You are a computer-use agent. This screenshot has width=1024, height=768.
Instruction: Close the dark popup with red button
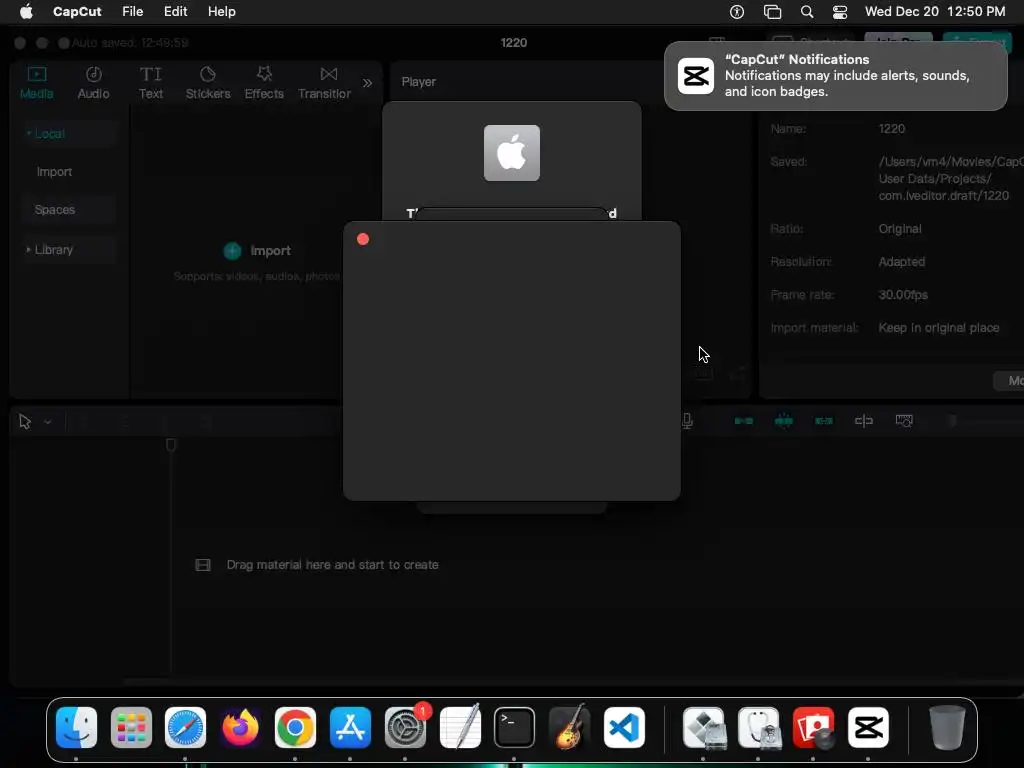363,239
